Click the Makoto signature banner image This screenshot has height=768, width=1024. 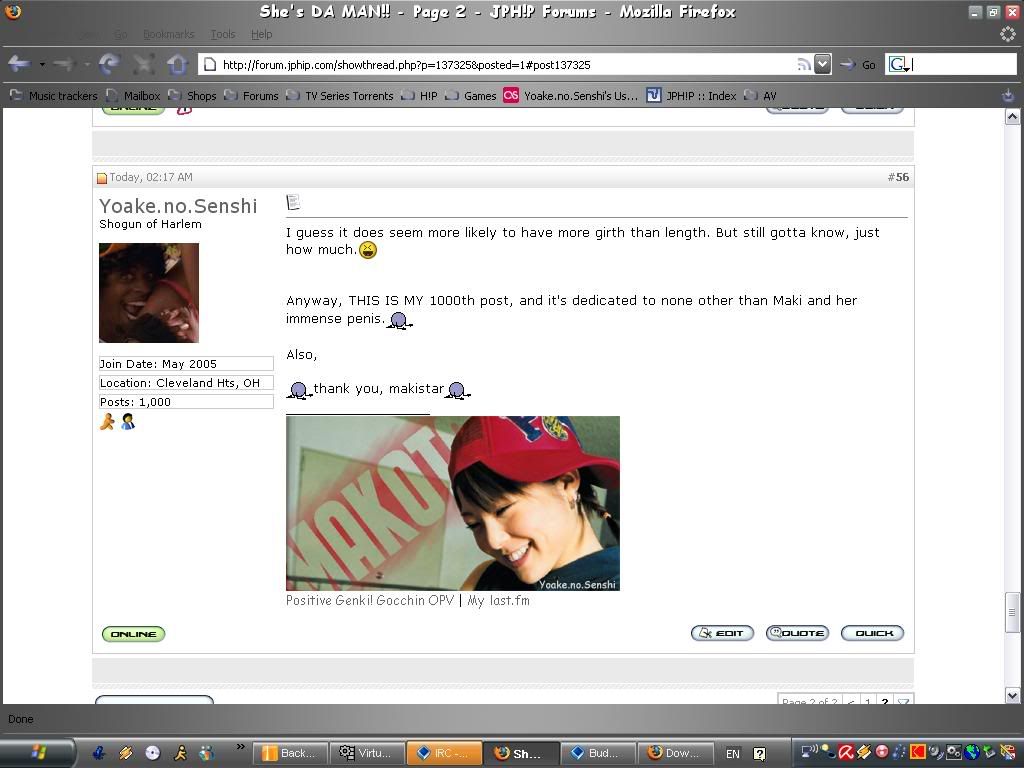point(453,504)
